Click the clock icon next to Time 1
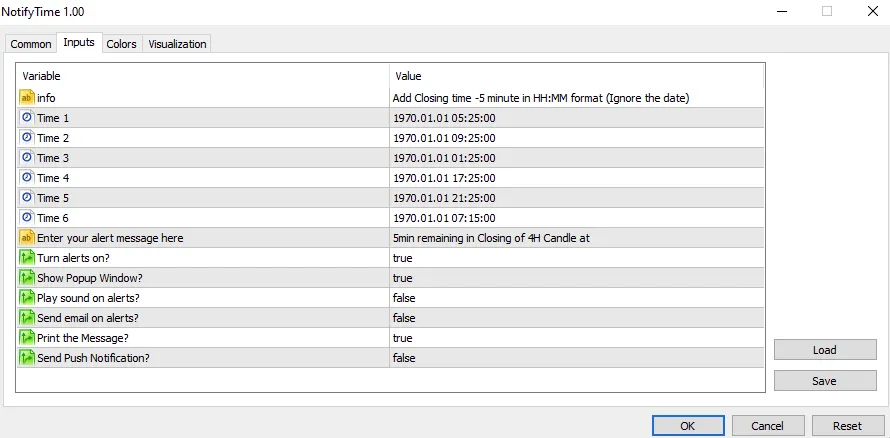890x438 pixels. 27,118
